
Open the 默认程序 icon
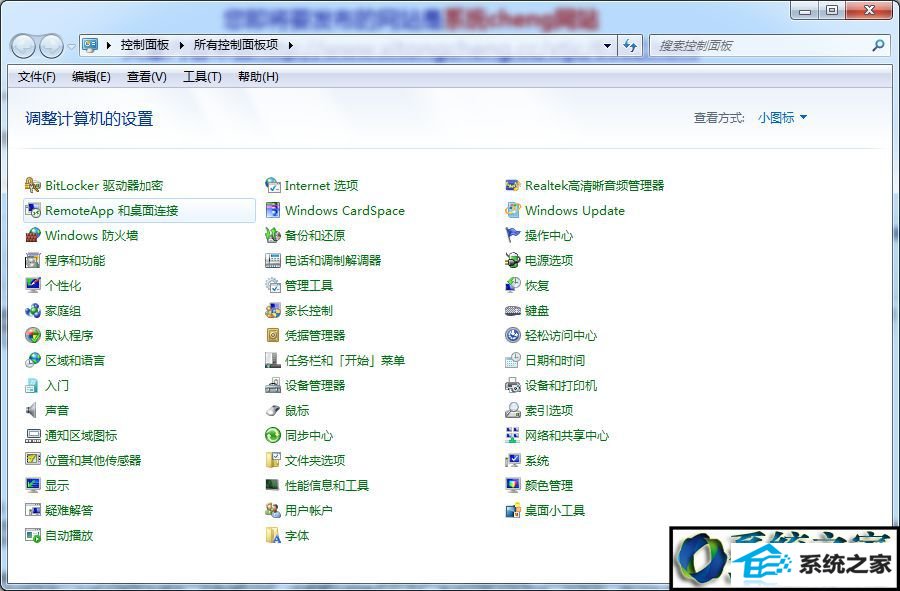tap(33, 335)
